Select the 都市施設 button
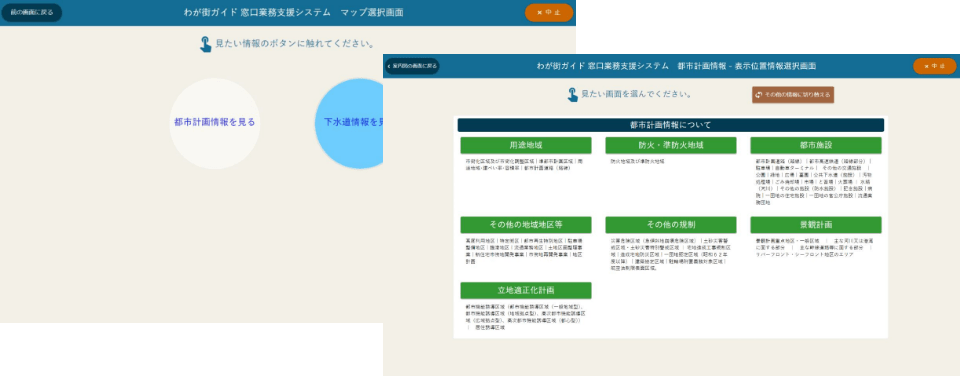Viewport: 960px width, 376px height. [x=816, y=145]
